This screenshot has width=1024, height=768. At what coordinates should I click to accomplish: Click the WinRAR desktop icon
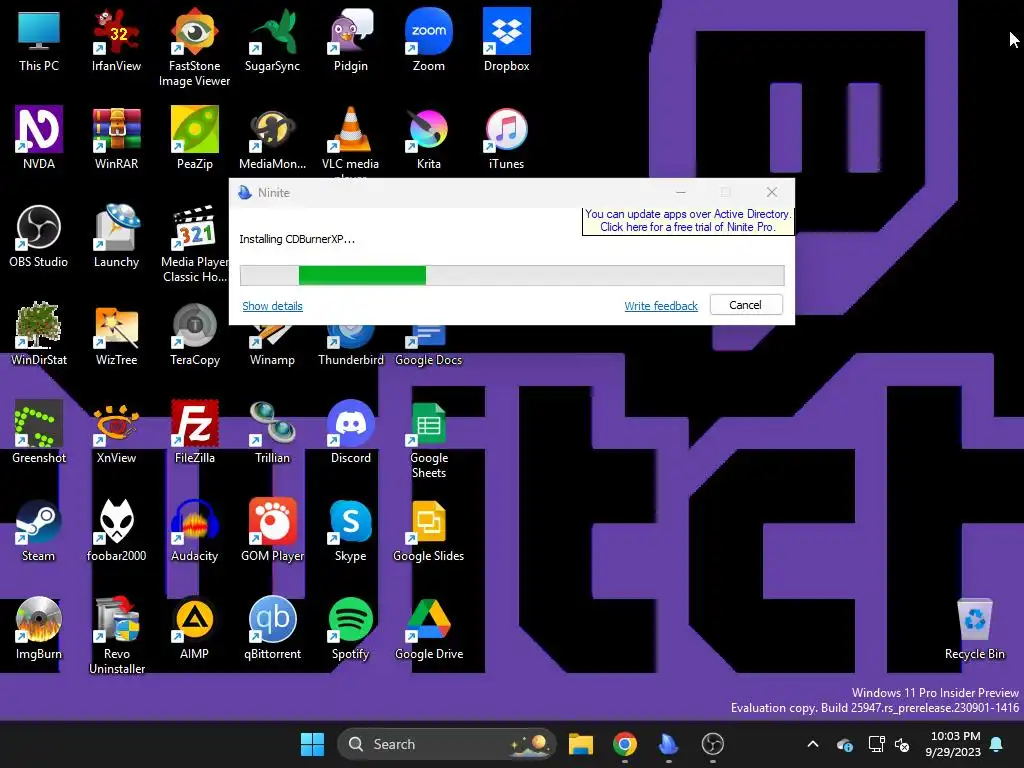(116, 138)
